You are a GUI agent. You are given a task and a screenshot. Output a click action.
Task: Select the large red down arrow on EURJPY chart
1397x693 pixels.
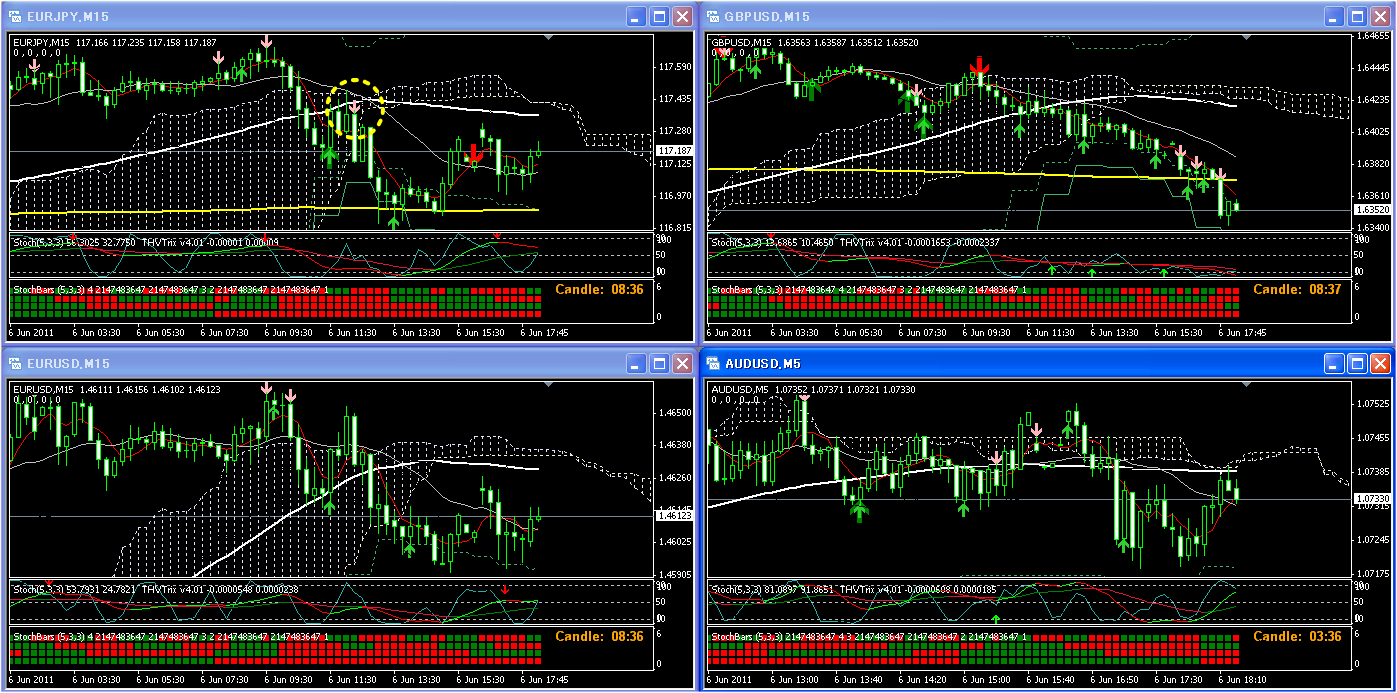tap(476, 153)
